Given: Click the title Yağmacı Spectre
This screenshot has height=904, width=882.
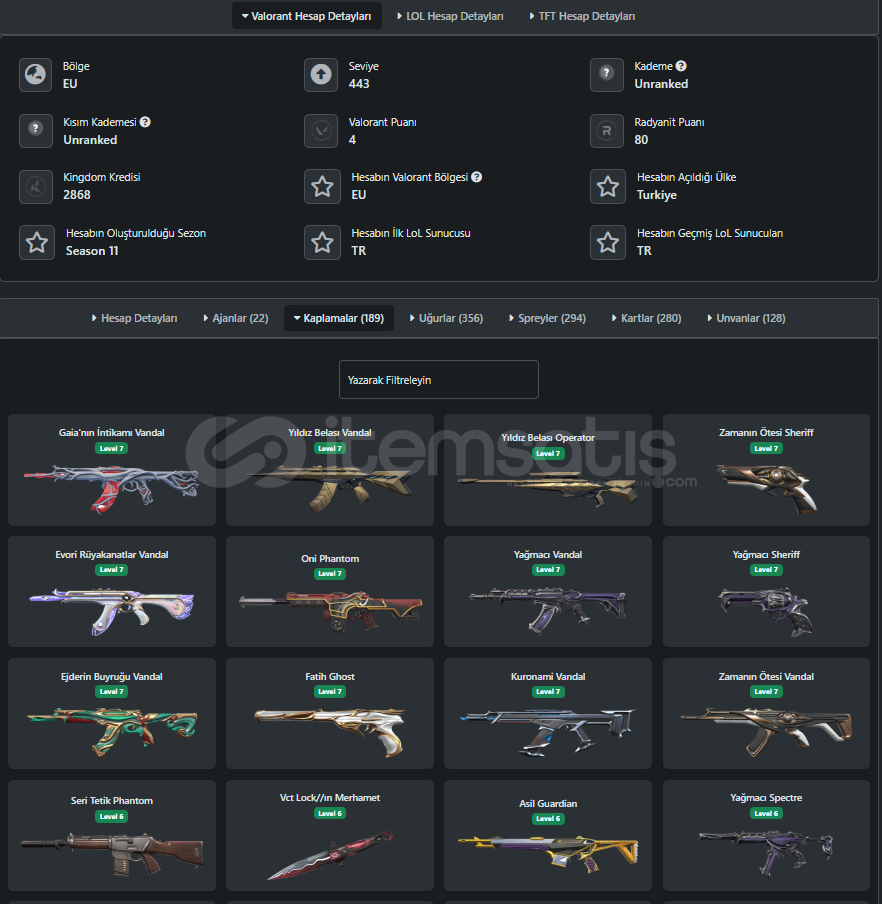Looking at the screenshot, I should point(766,797).
